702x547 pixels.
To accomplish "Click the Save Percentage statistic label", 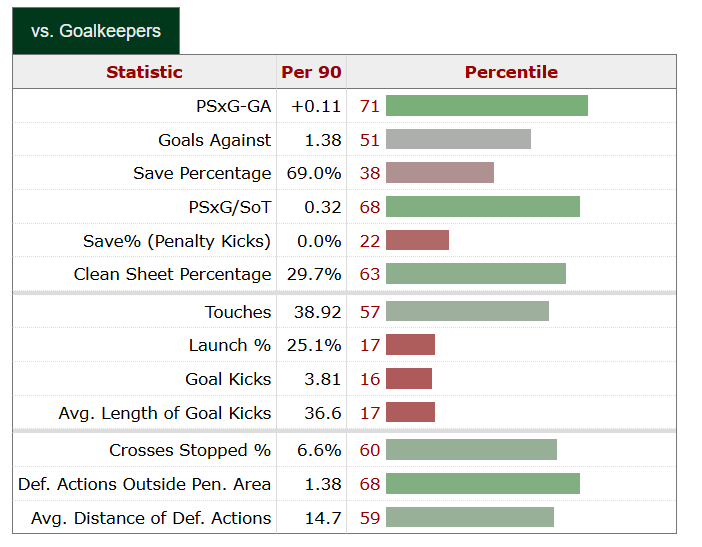I will [202, 173].
